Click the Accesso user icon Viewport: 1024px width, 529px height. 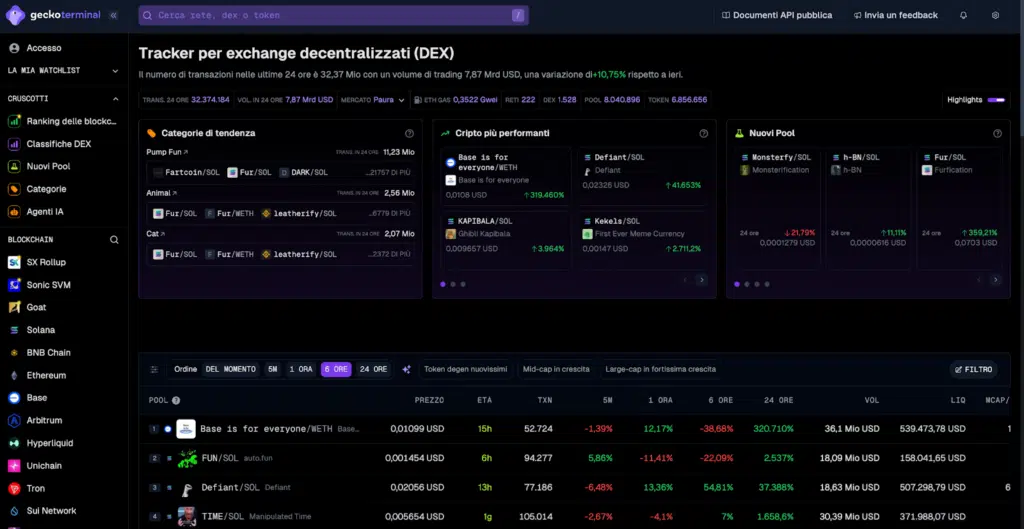(14, 48)
